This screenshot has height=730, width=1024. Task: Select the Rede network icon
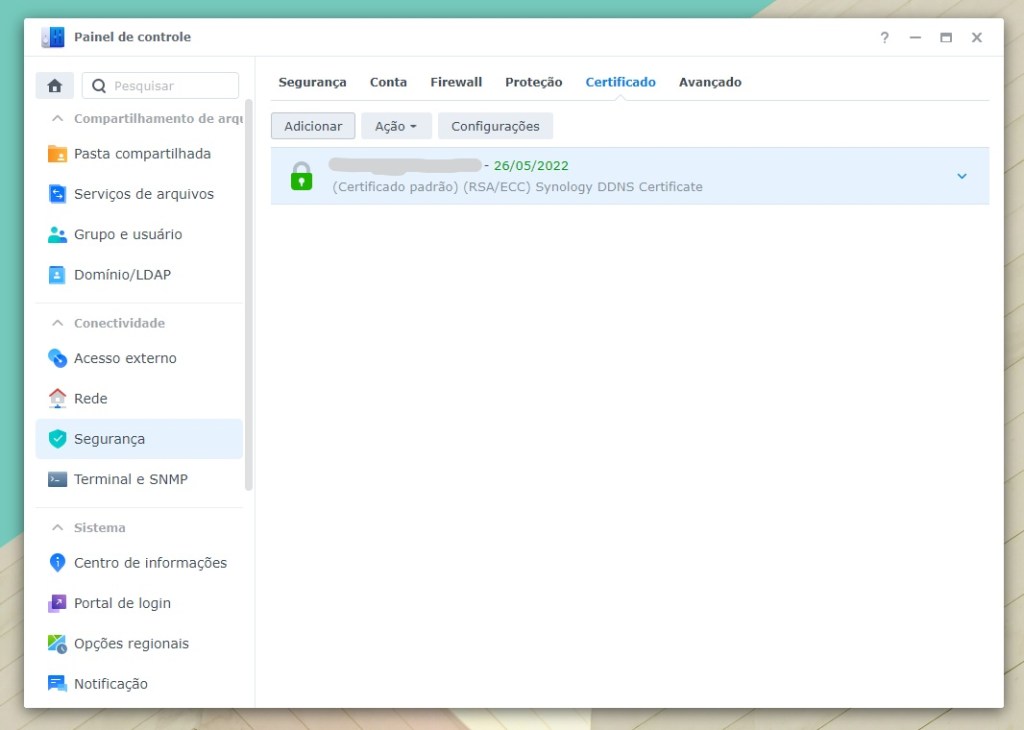(58, 398)
